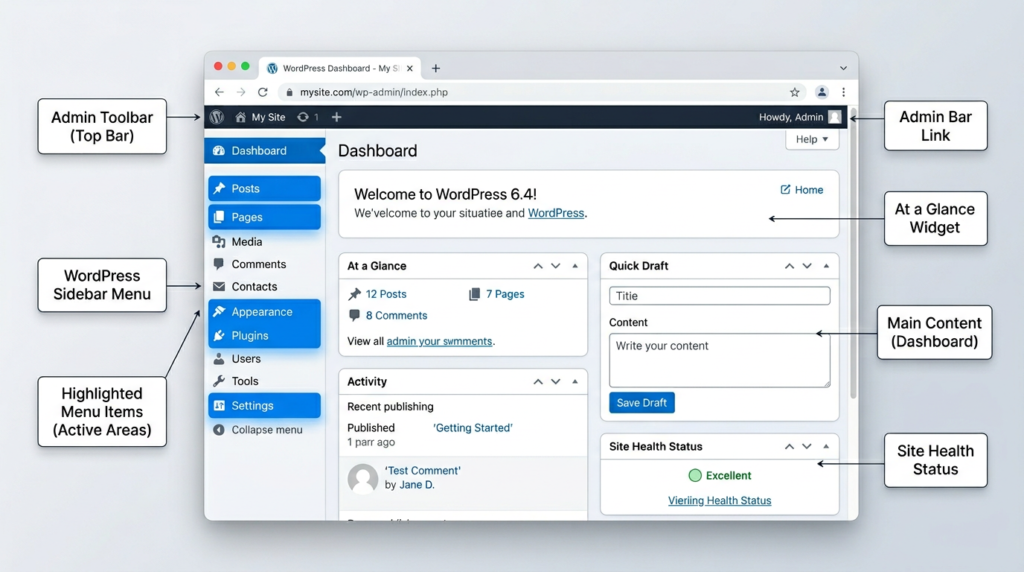Viewport: 1024px width, 572px height.
Task: Click the Tools wrench icon in sidebar
Action: (x=219, y=381)
